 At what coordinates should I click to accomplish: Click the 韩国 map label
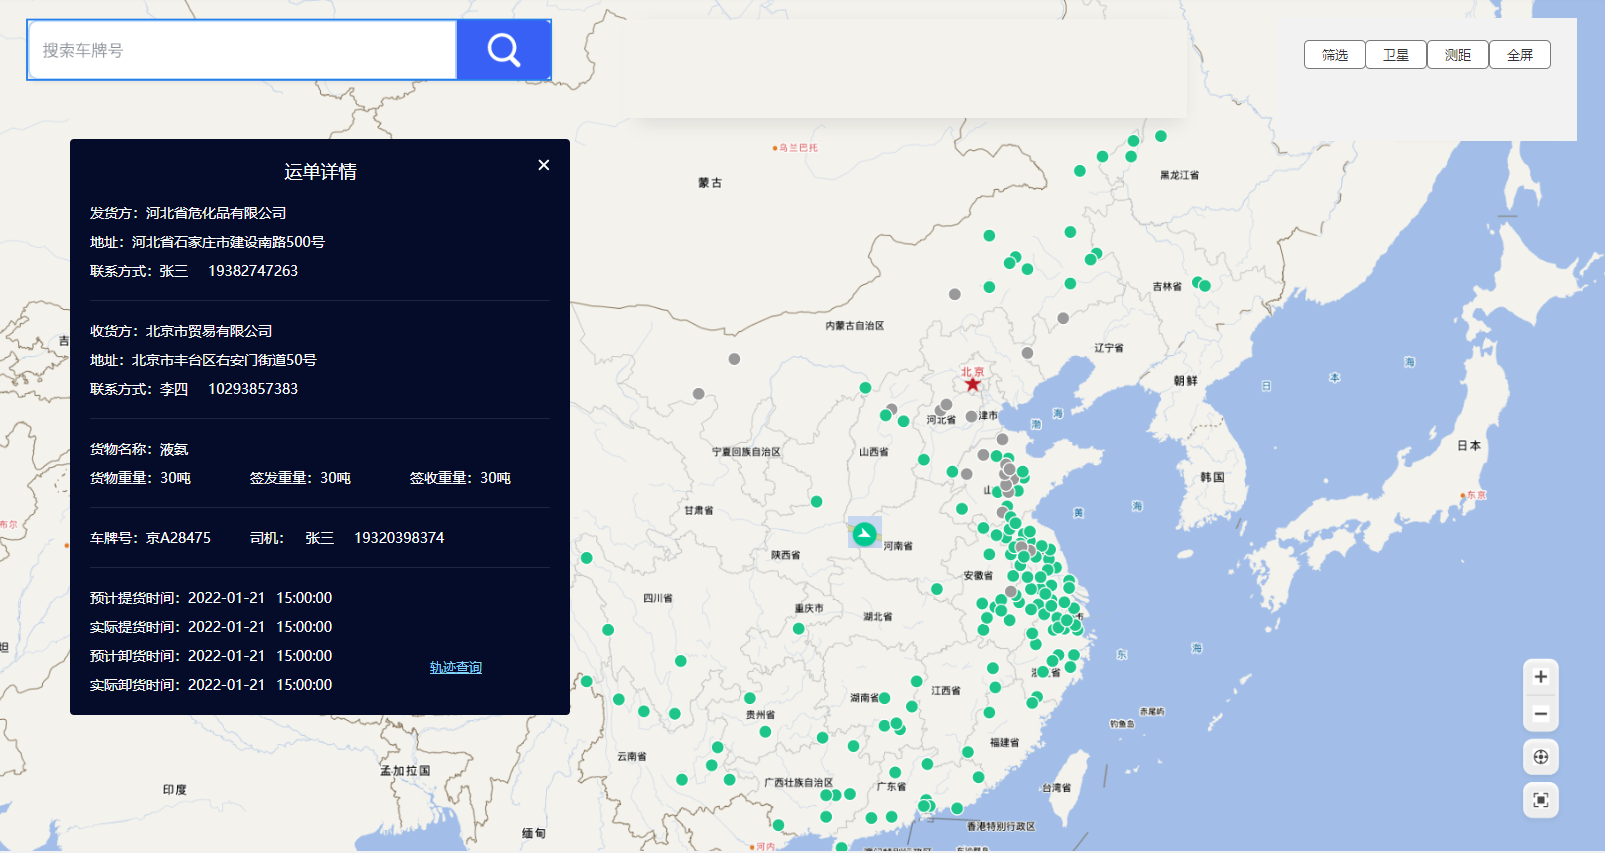(x=1212, y=478)
